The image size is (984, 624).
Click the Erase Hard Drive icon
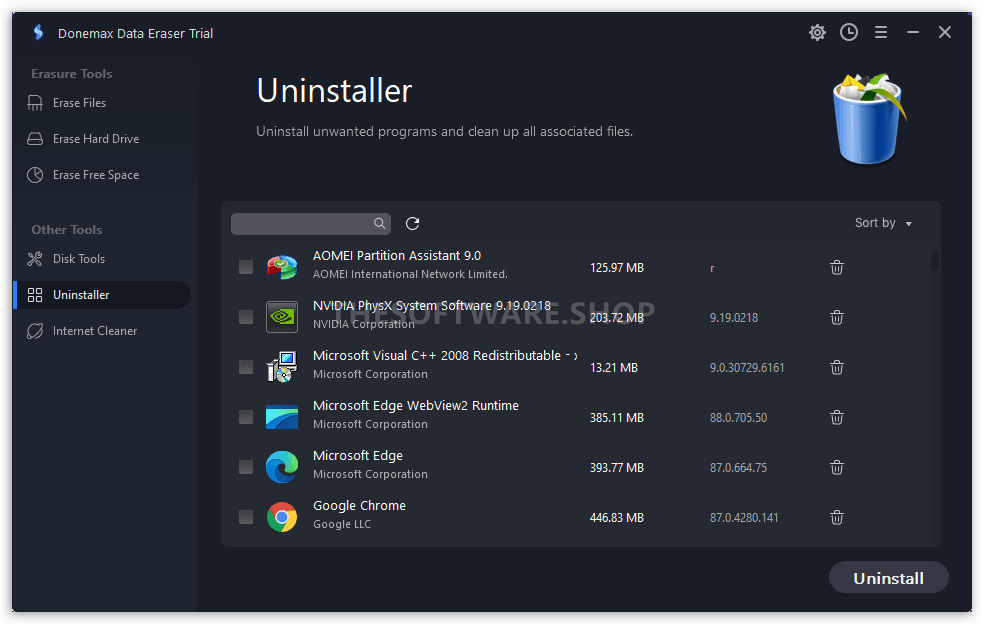(35, 139)
